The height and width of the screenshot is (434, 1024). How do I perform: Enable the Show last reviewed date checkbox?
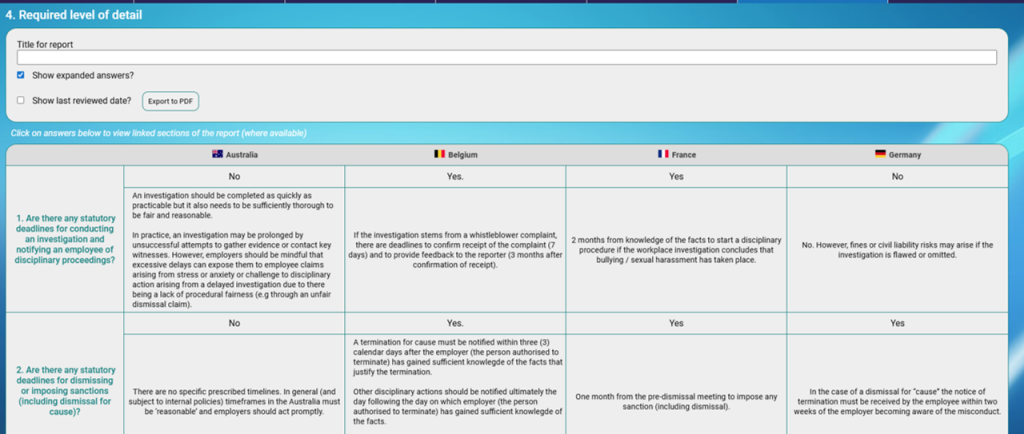click(21, 100)
